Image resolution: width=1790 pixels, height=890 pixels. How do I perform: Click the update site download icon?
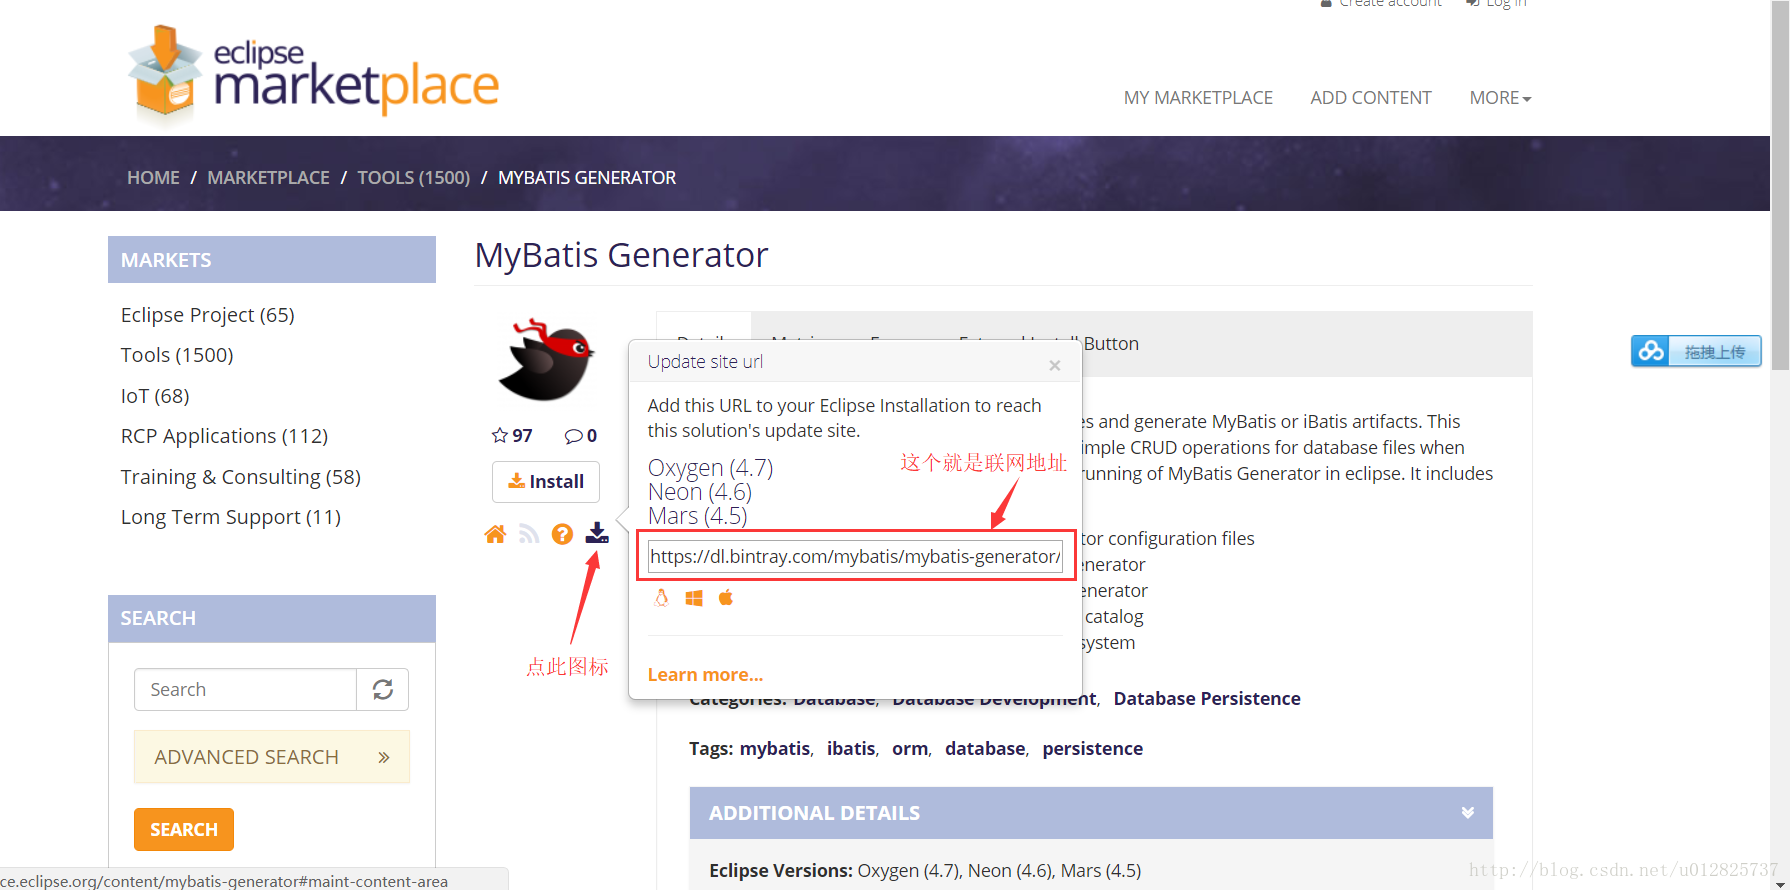597,533
